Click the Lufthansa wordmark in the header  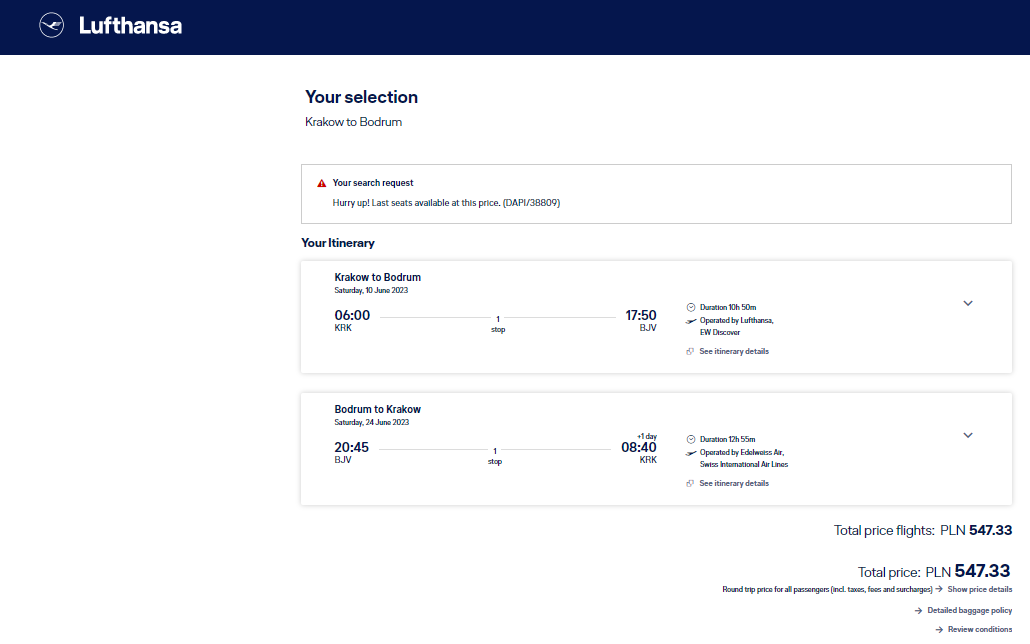click(130, 26)
